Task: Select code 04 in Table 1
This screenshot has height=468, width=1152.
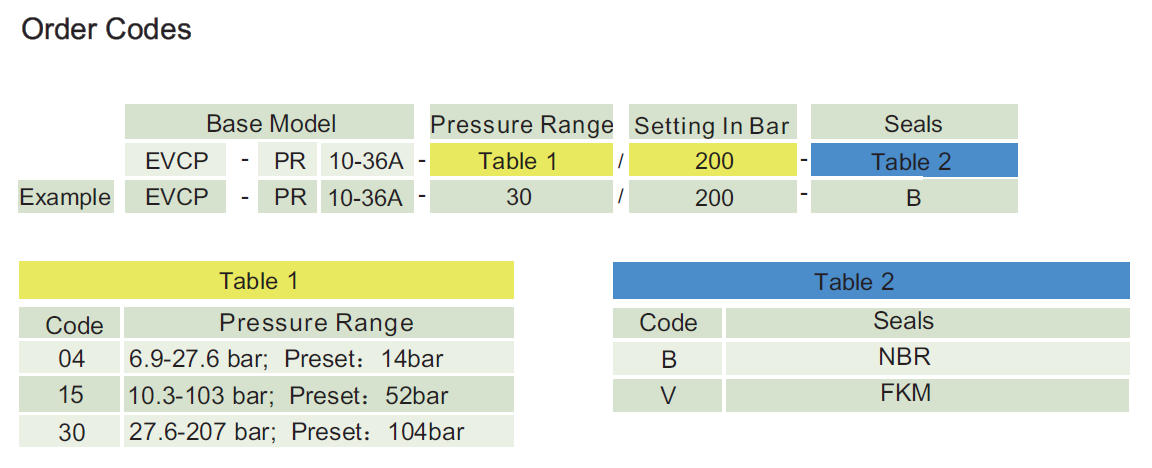Action: pyautogui.click(x=72, y=358)
